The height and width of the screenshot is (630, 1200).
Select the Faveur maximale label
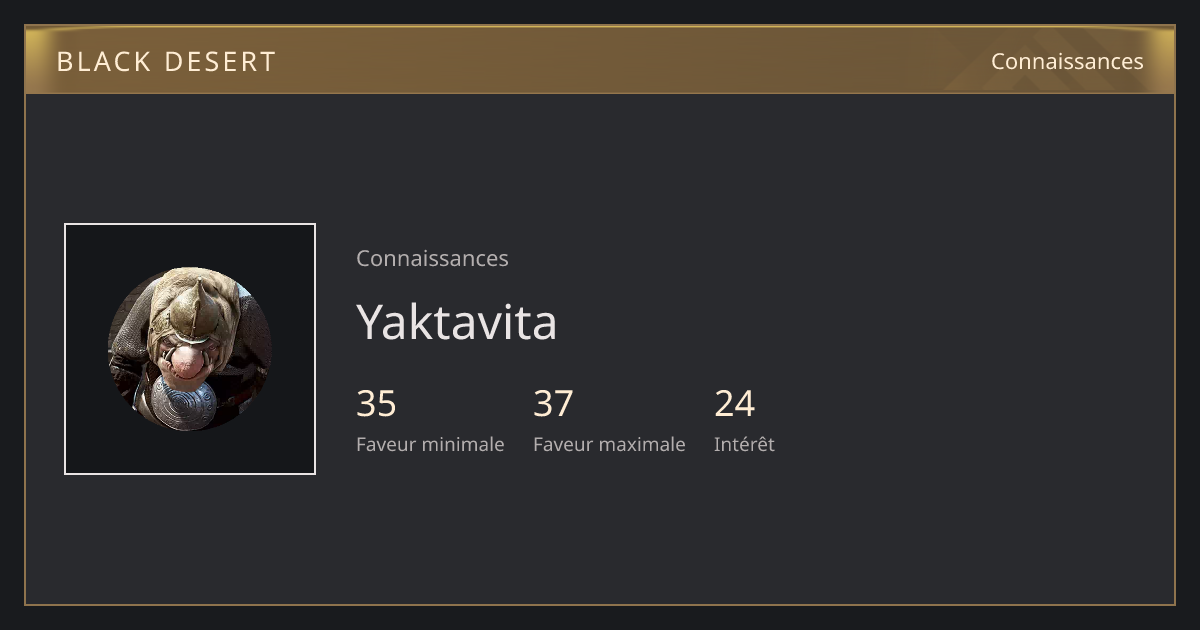(x=609, y=444)
